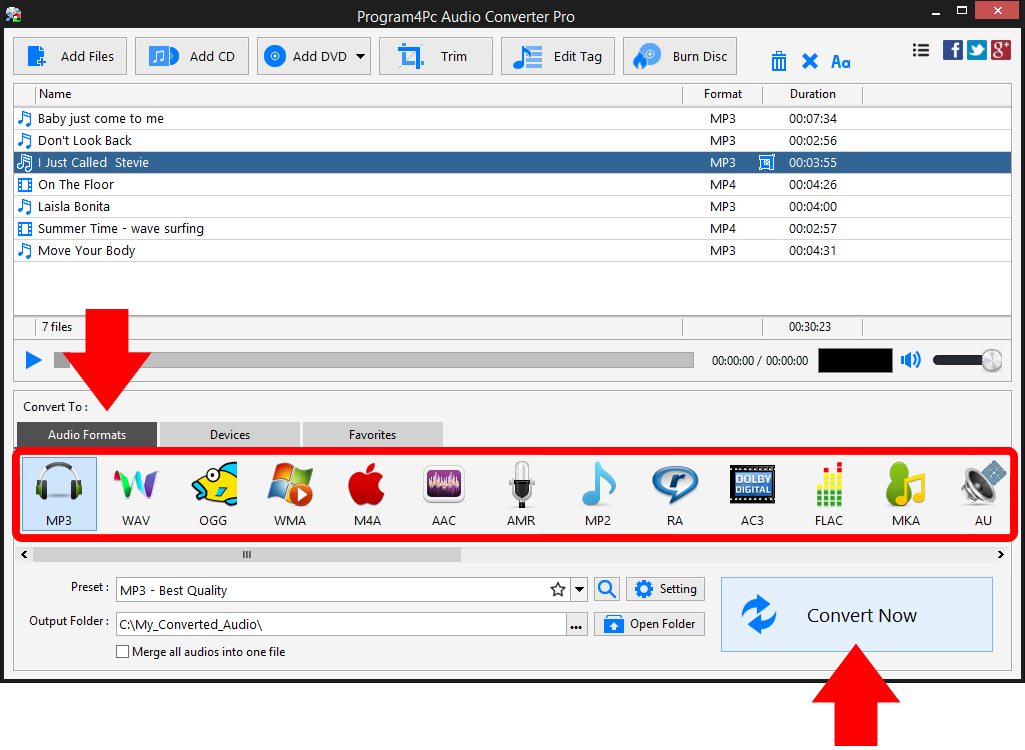Click the delete (trash) toolbar icon

pos(779,61)
